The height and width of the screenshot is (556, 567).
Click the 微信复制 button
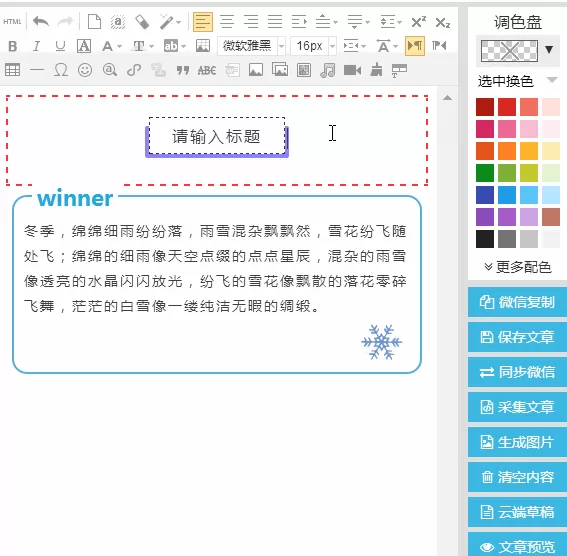click(517, 302)
